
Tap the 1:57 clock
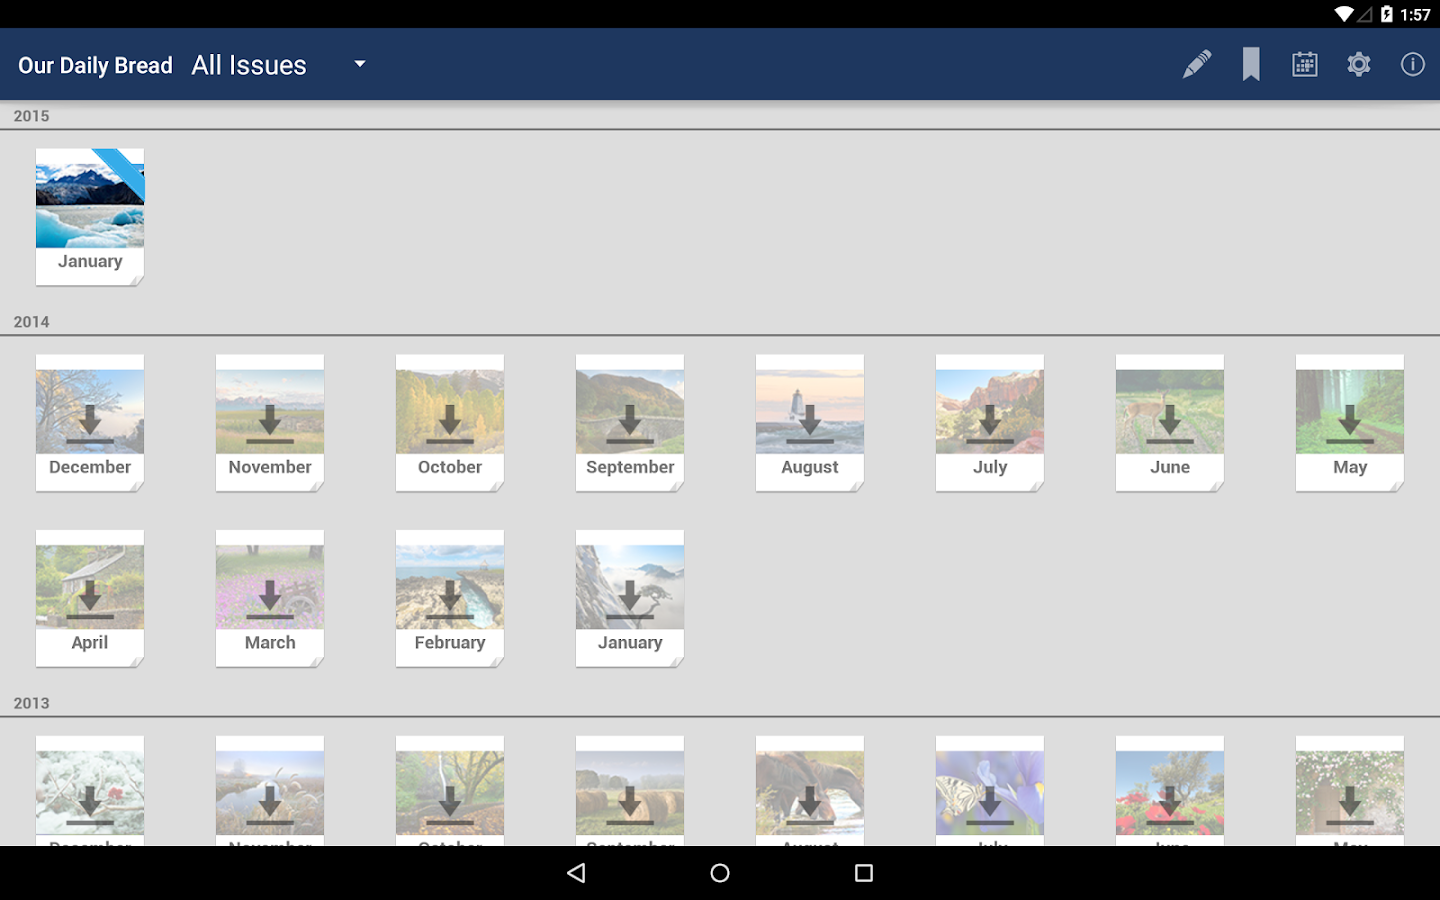click(1415, 14)
